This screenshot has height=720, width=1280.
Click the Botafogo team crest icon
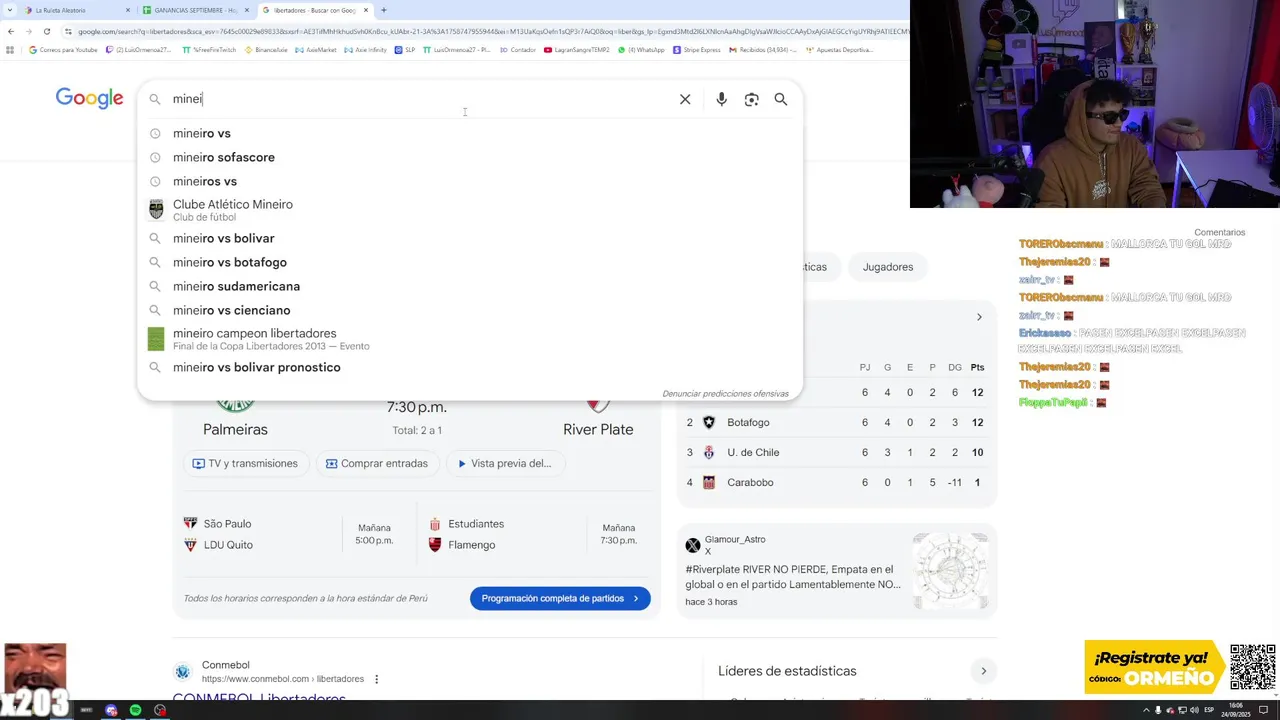click(709, 422)
